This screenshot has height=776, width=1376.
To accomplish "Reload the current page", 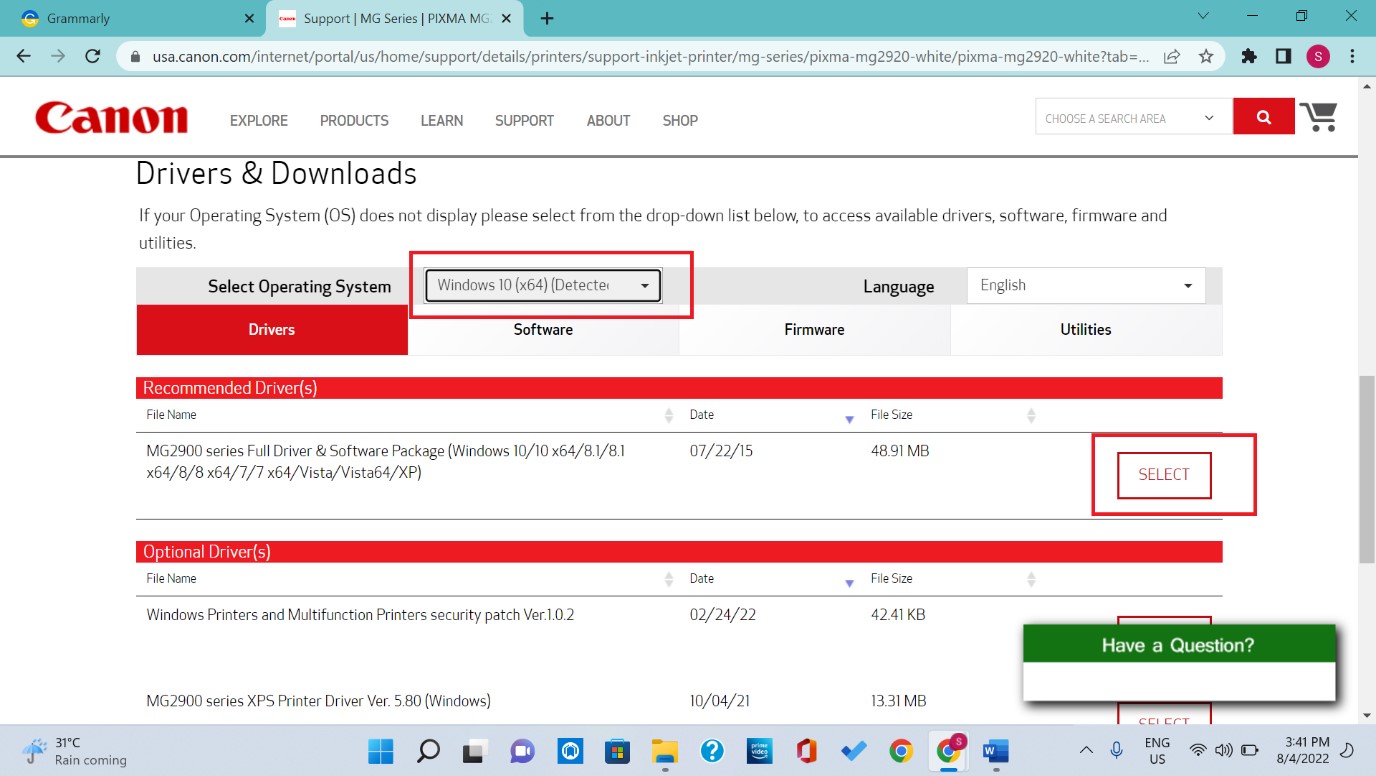I will pyautogui.click(x=92, y=58).
